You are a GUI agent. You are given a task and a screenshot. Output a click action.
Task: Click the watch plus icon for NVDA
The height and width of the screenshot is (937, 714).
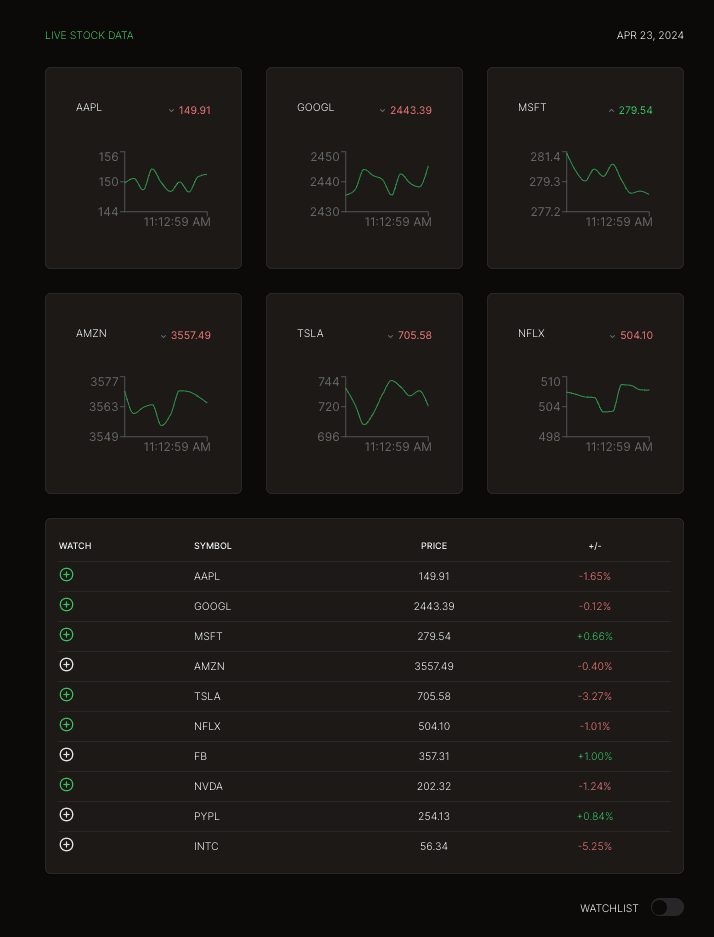tap(67, 785)
